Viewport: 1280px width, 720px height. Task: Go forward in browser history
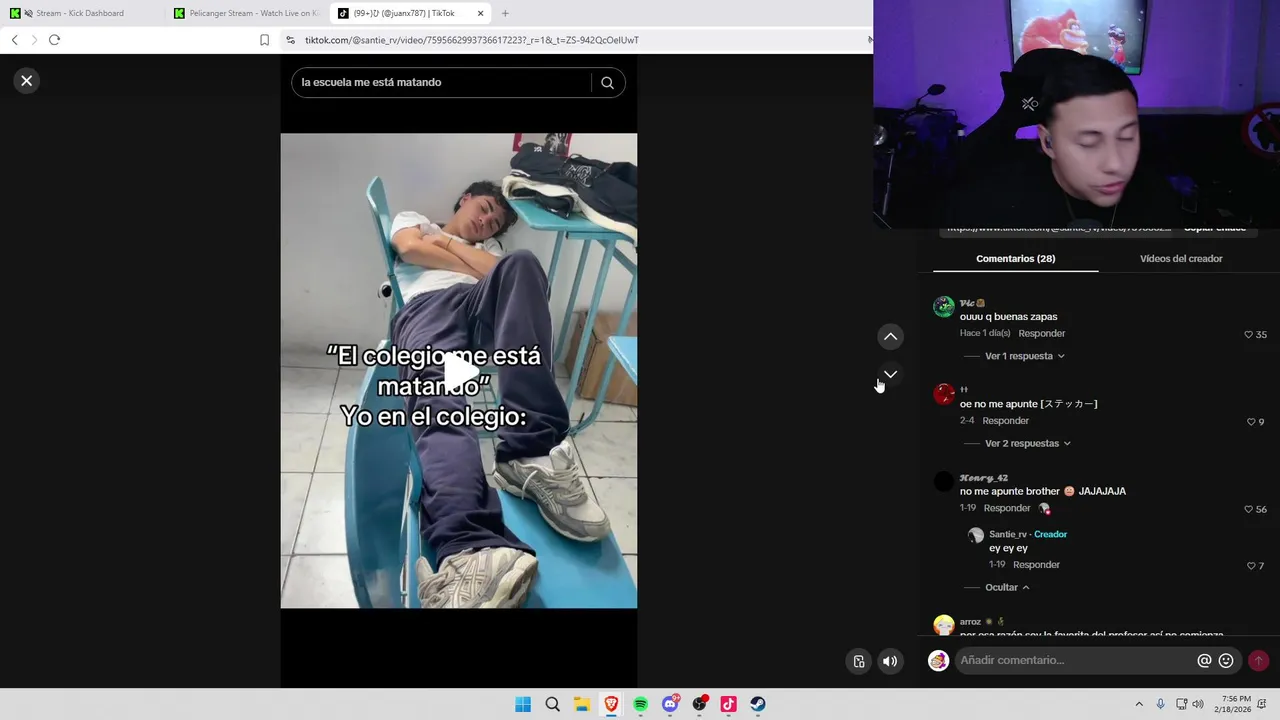pos(34,40)
